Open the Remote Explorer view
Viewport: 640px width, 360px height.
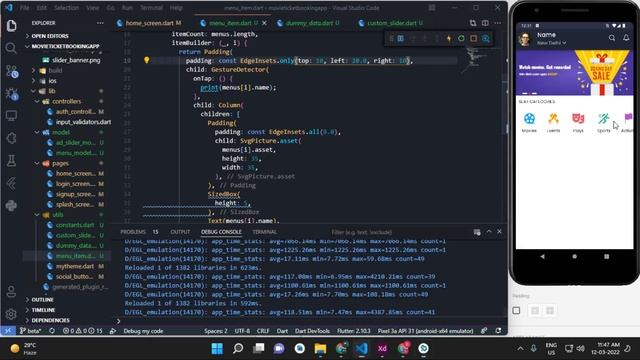(11, 116)
